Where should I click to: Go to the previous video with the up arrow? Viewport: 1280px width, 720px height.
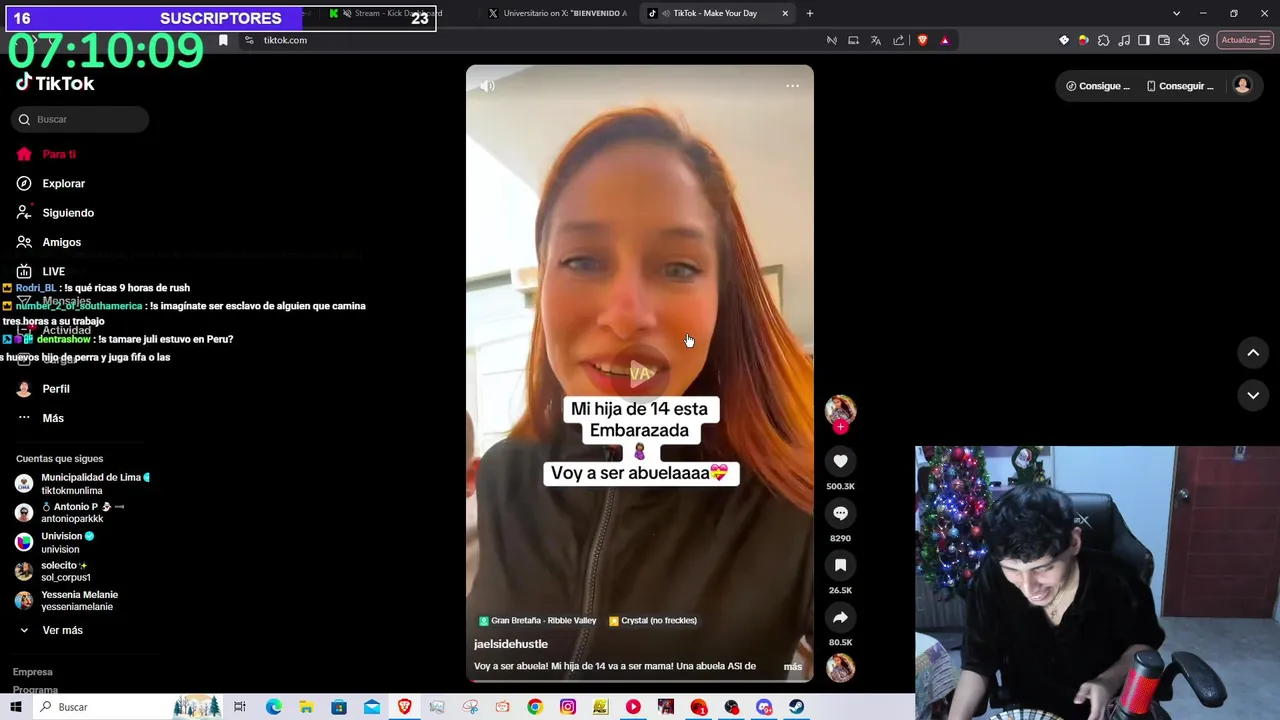point(1253,352)
